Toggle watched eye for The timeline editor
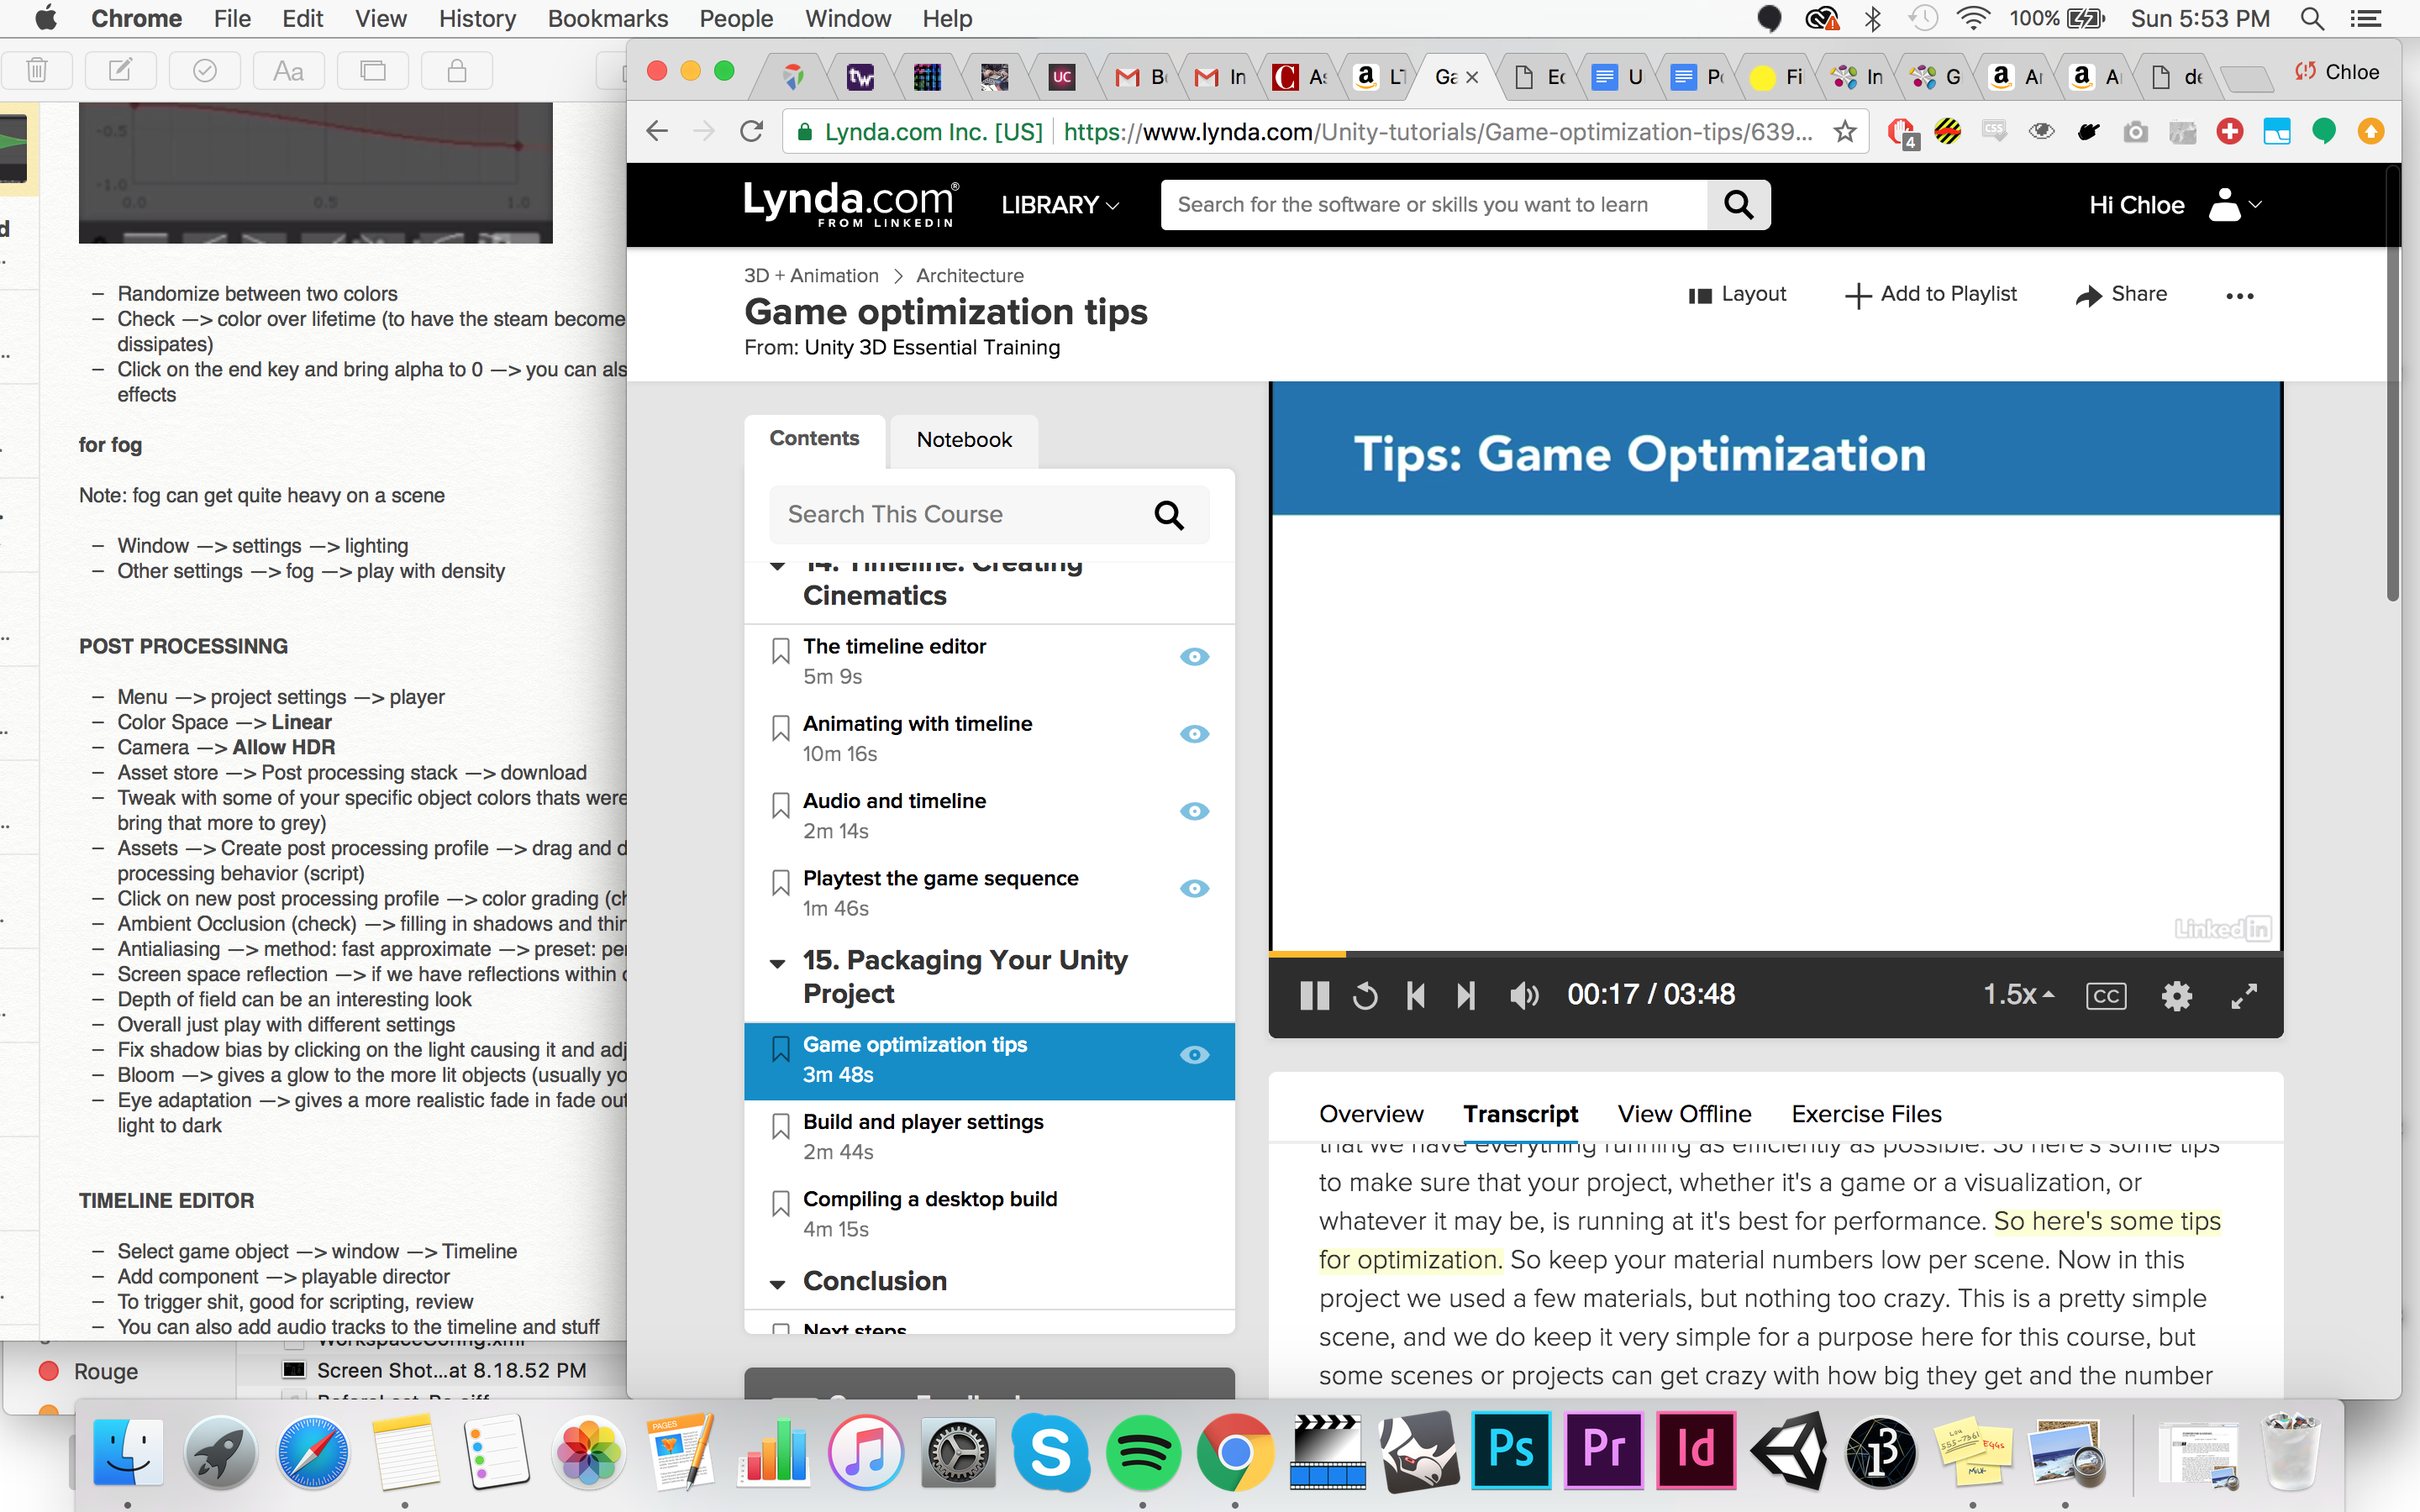 coord(1194,657)
